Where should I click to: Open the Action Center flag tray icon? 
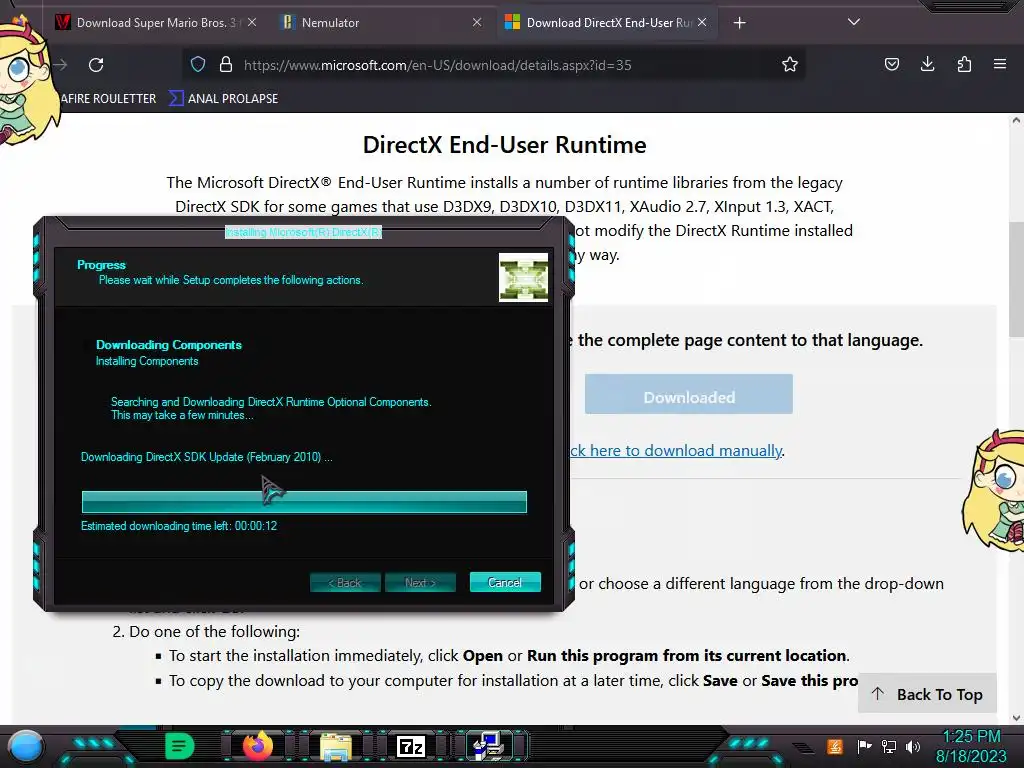864,746
